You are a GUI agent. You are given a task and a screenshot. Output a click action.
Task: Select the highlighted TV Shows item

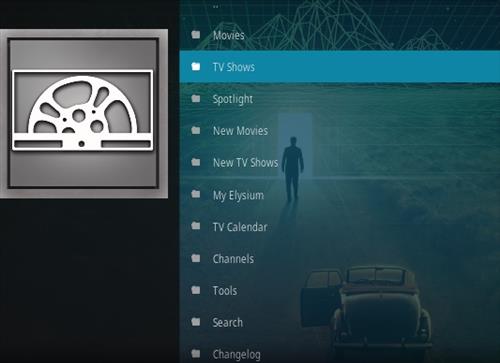click(340, 67)
